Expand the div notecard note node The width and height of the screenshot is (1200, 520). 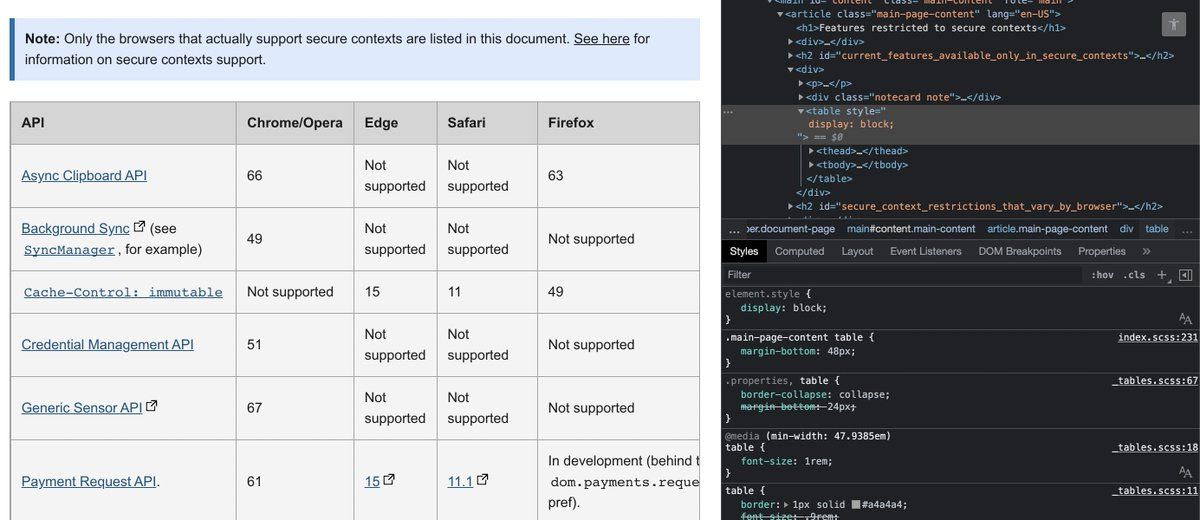[x=802, y=97]
